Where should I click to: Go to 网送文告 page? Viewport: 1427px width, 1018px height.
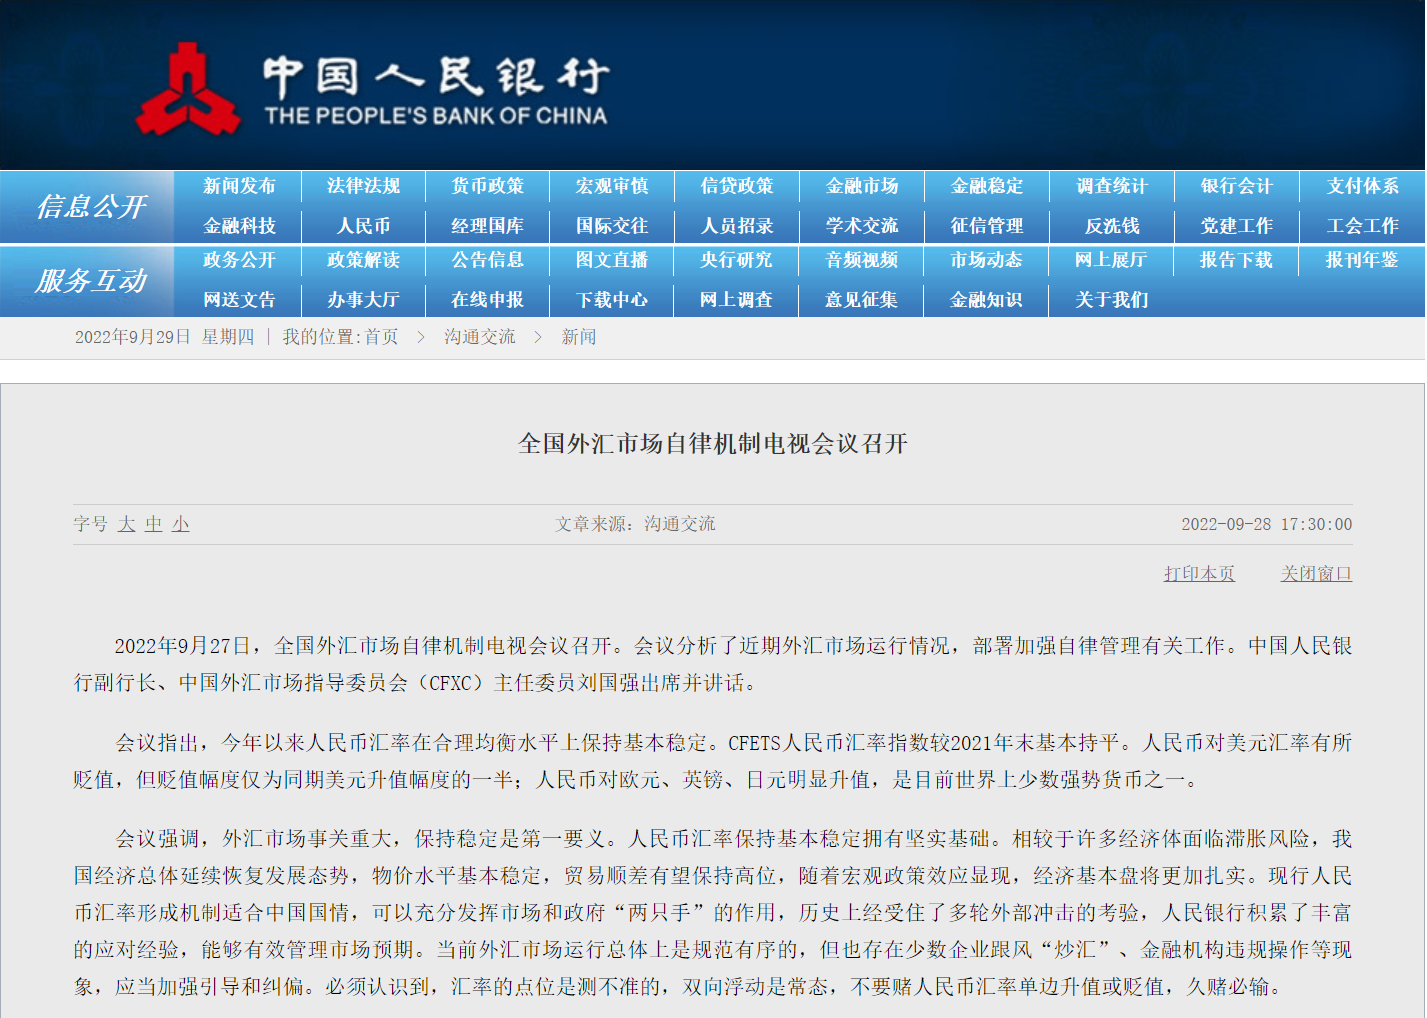239,300
